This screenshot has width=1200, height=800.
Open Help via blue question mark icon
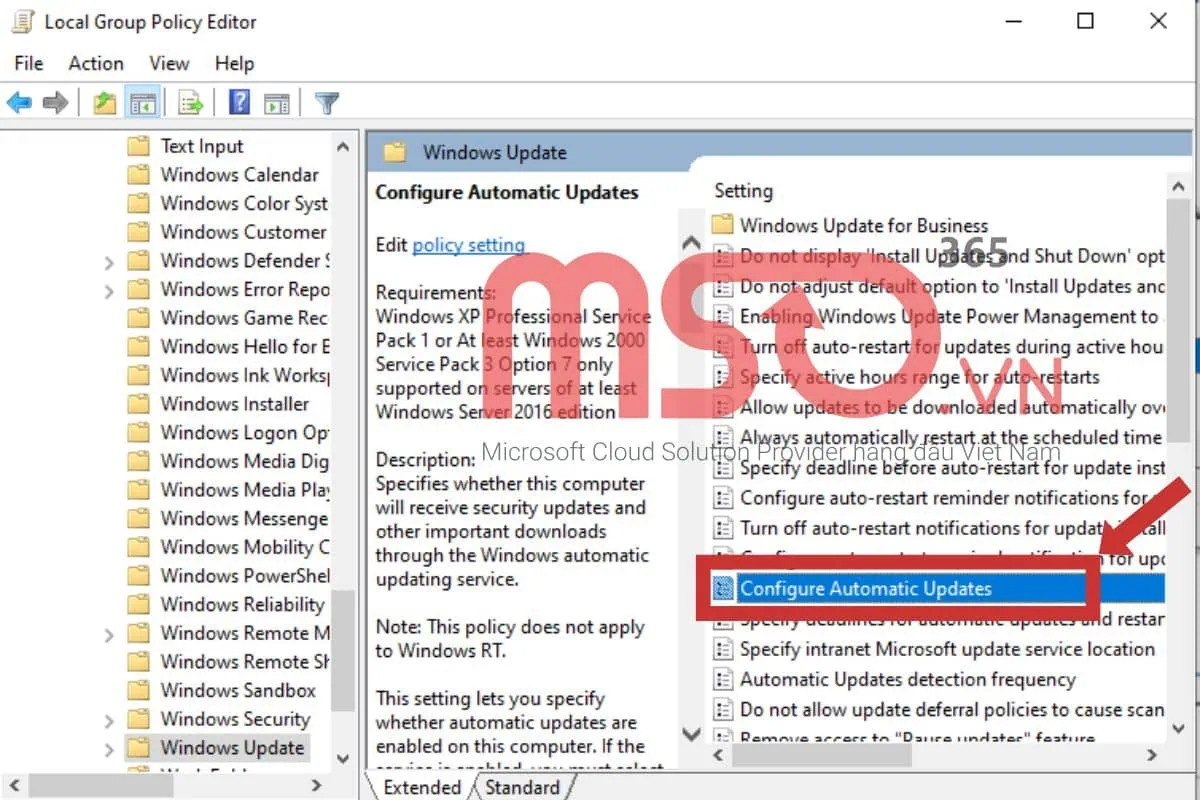240,102
